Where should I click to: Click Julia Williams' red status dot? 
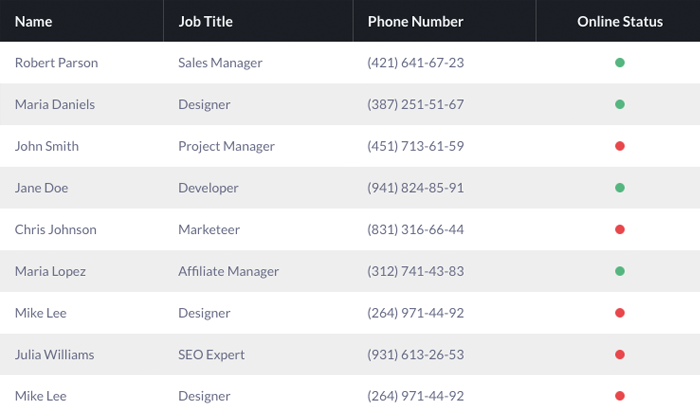[620, 354]
